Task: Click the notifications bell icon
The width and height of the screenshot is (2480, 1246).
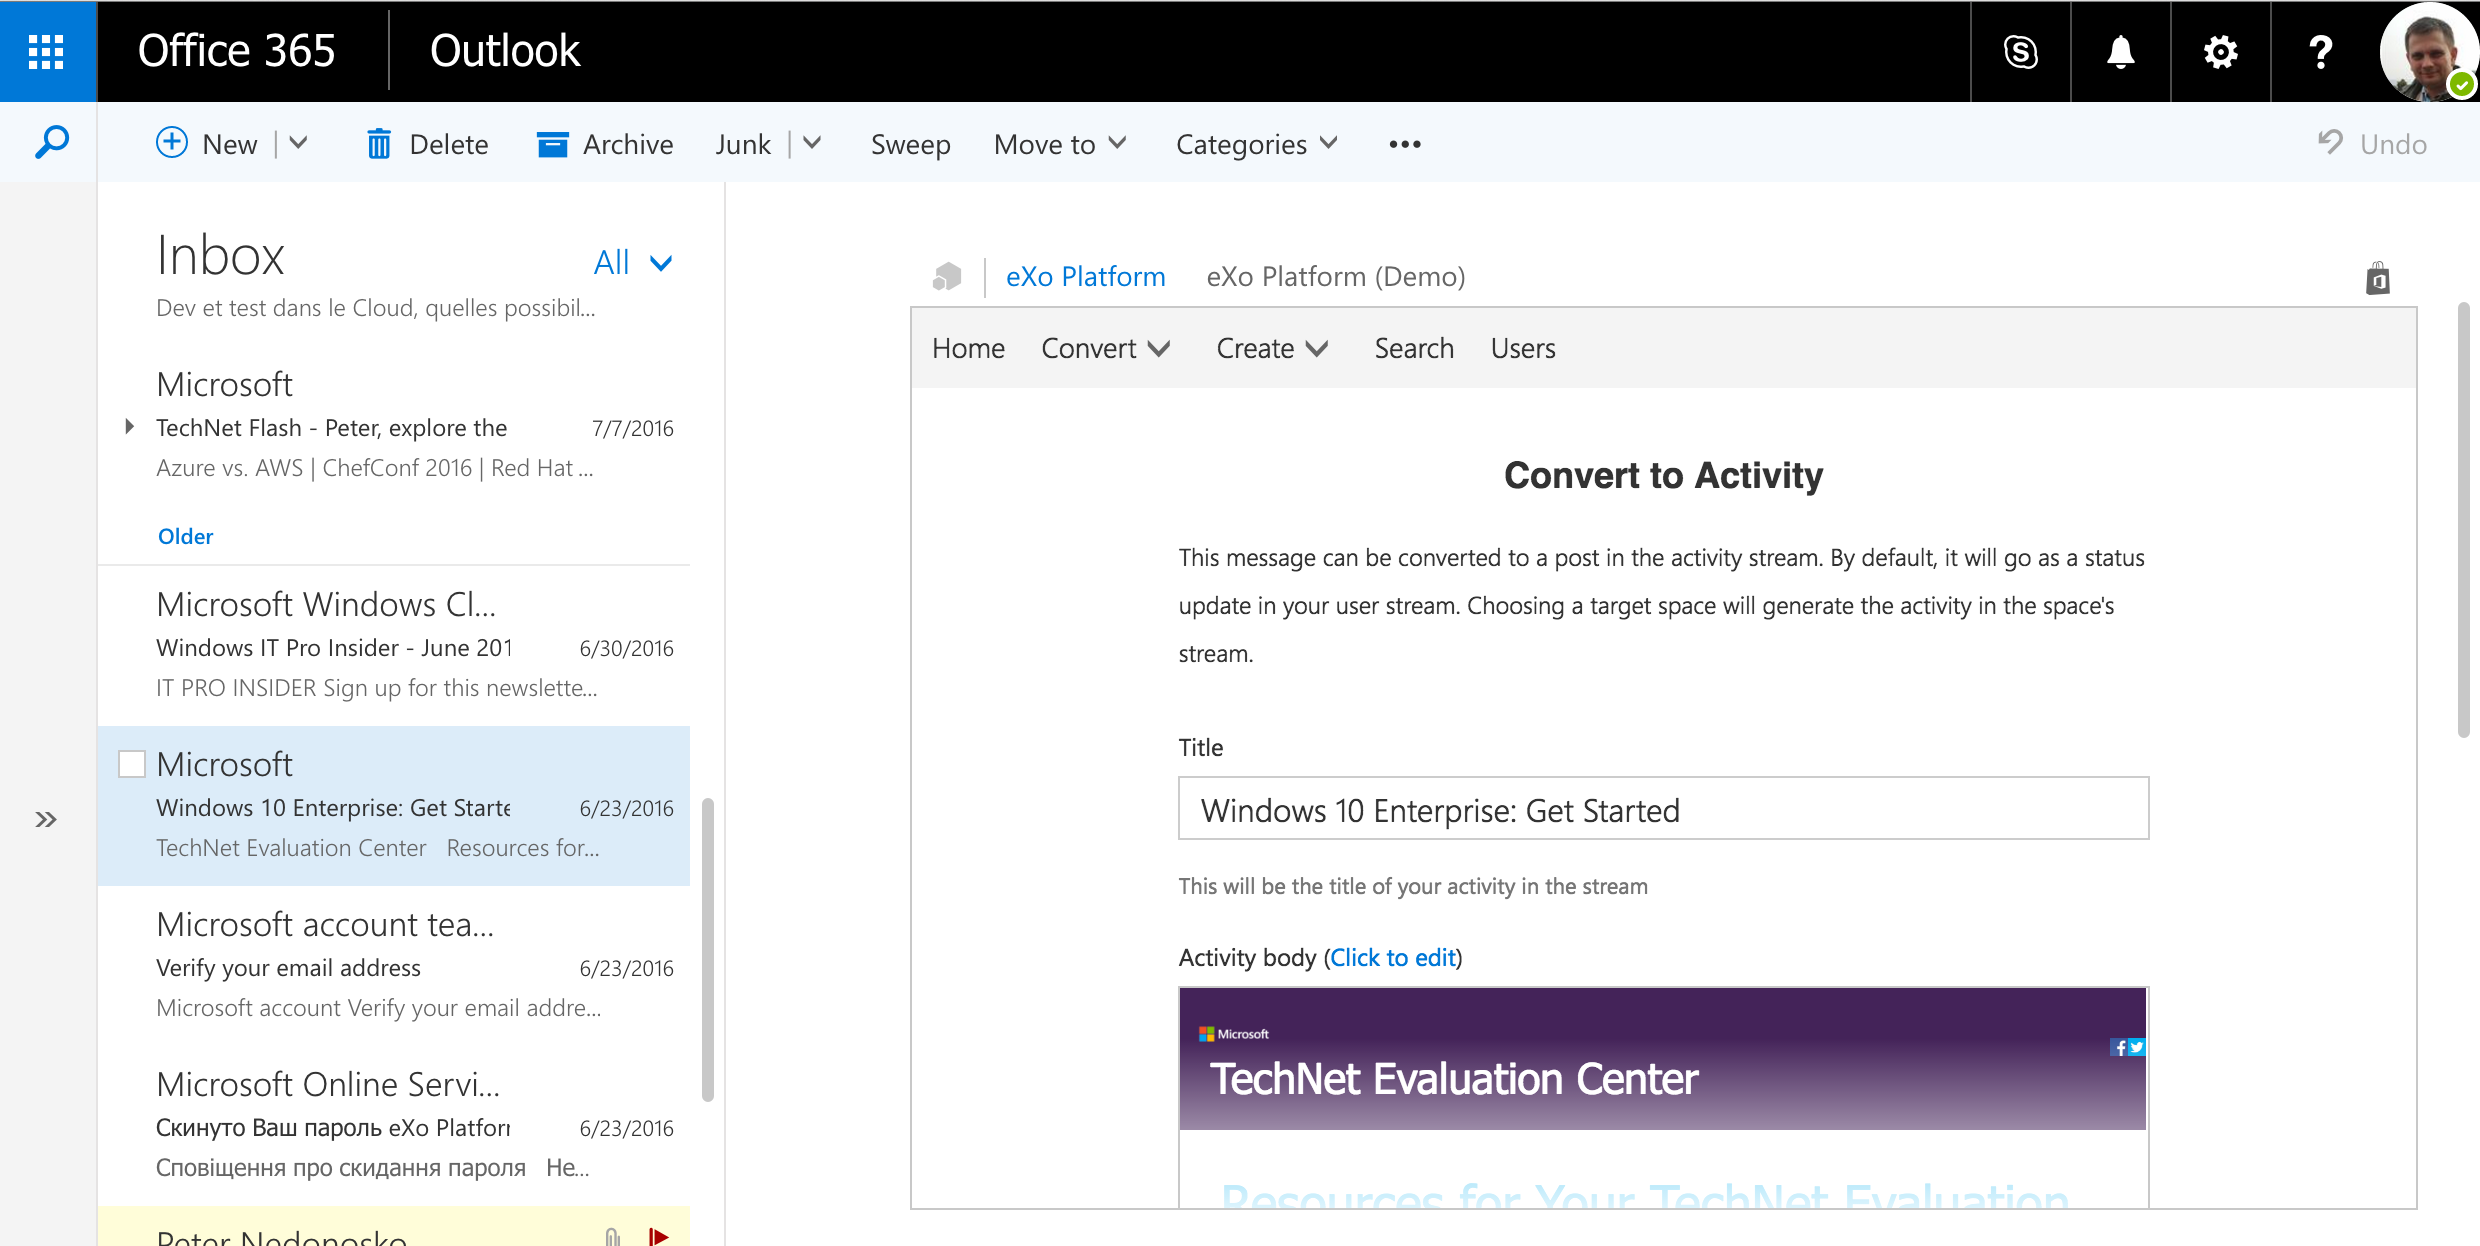Action: (x=2123, y=51)
